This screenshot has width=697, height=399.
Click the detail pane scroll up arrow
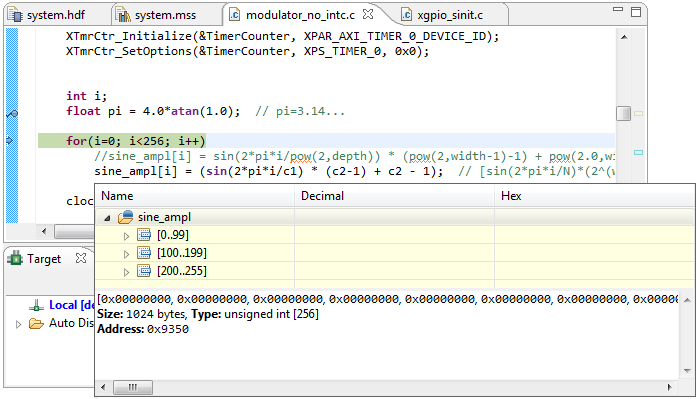[687, 300]
